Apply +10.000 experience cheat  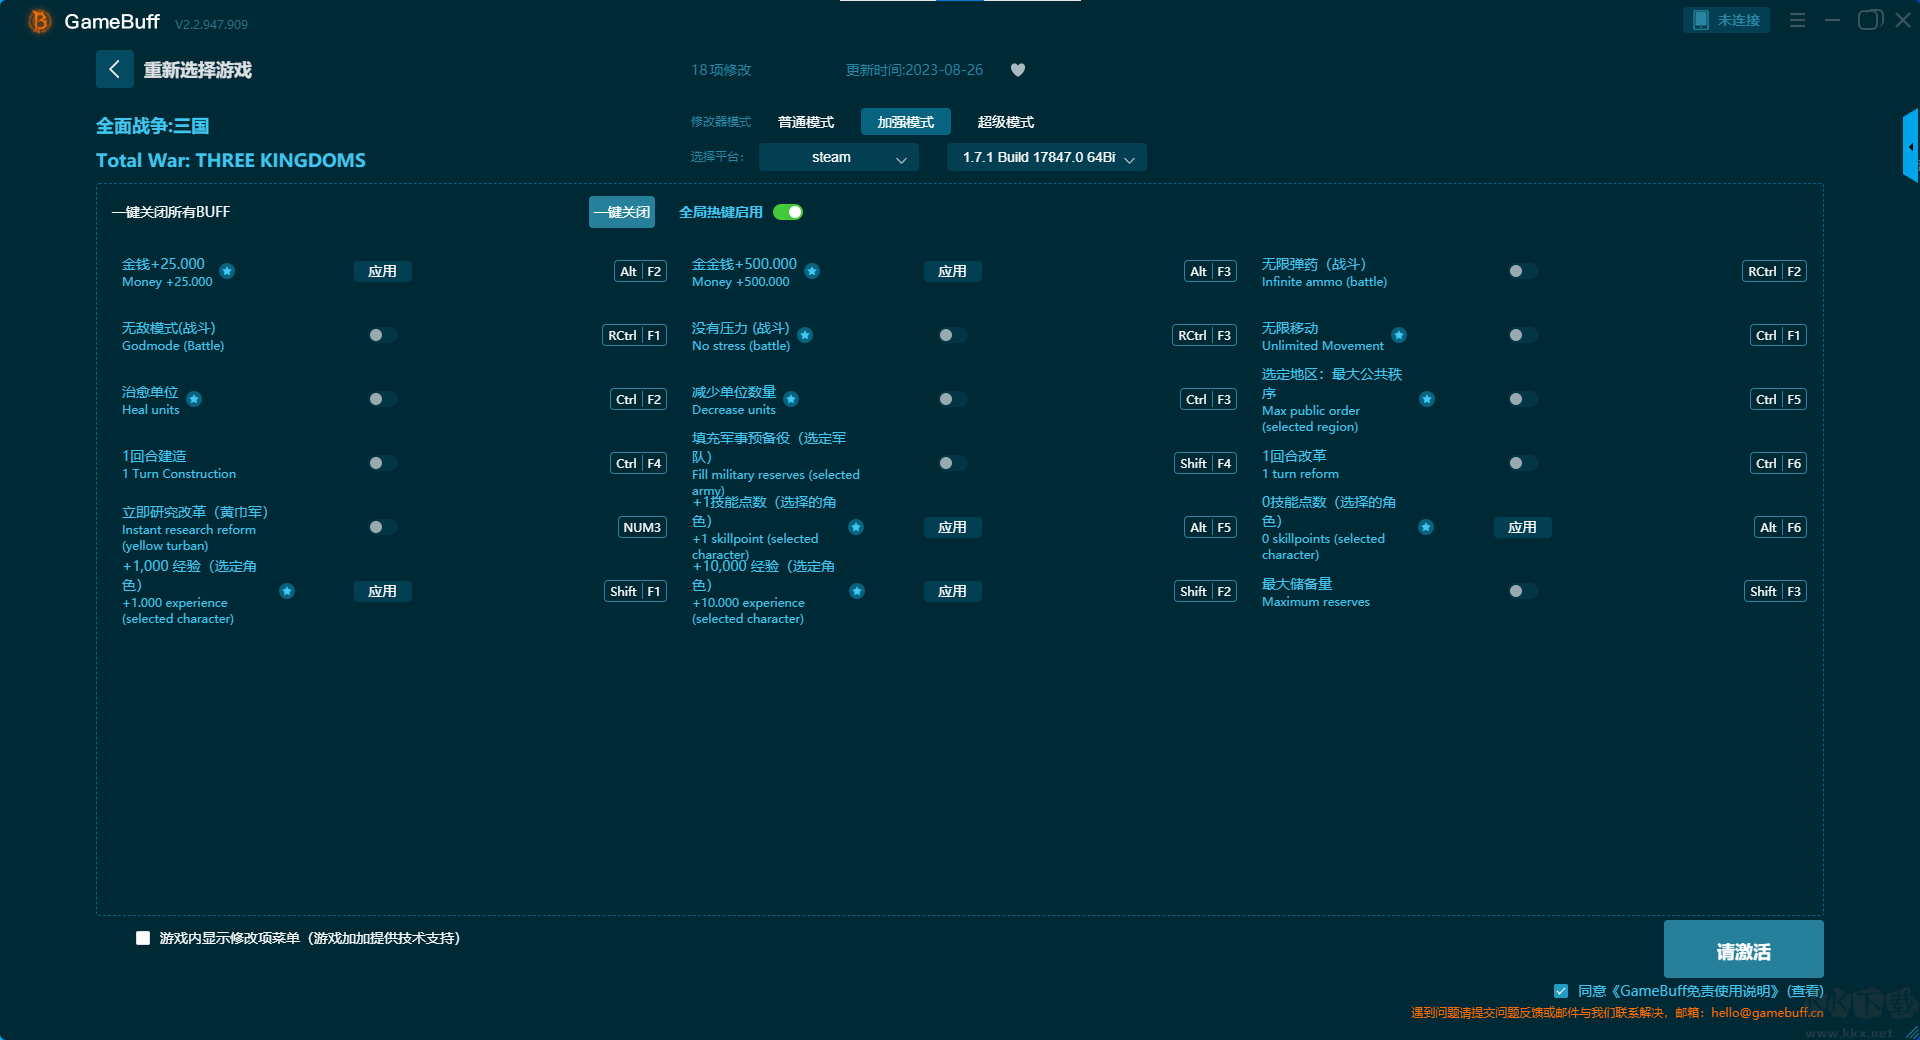pos(953,591)
